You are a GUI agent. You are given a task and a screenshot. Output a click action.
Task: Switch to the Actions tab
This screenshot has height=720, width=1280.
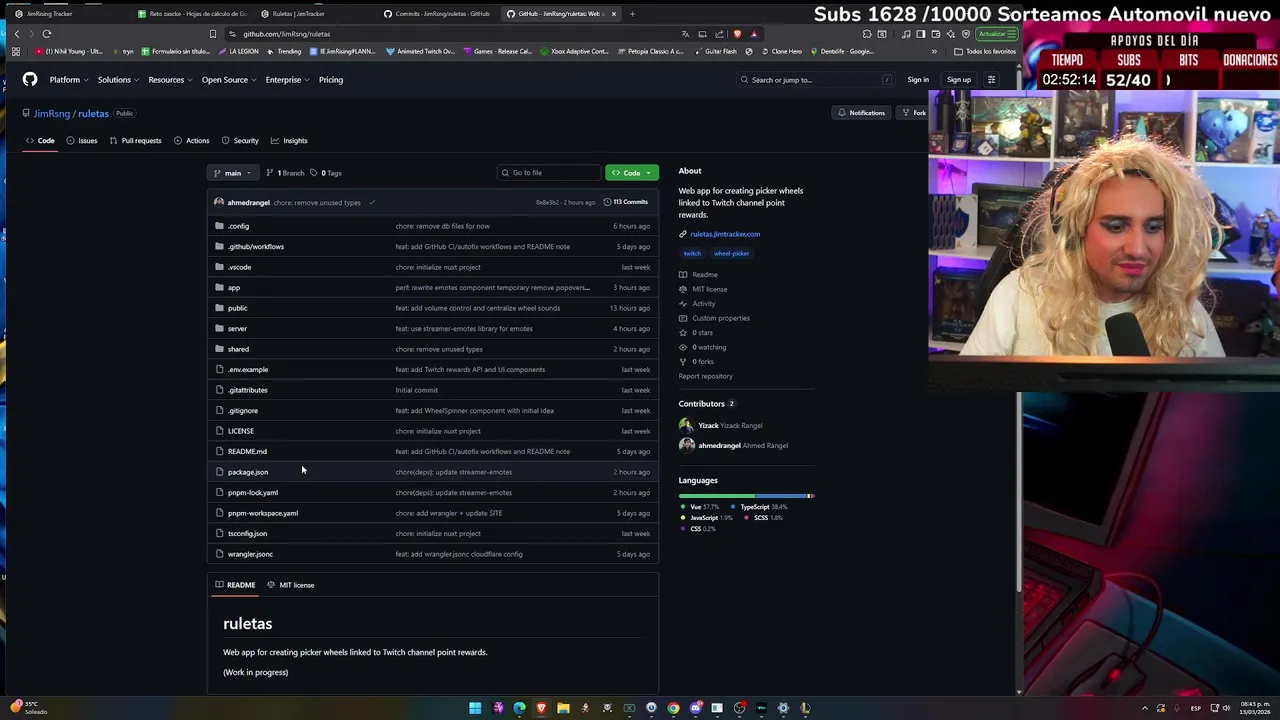191,140
